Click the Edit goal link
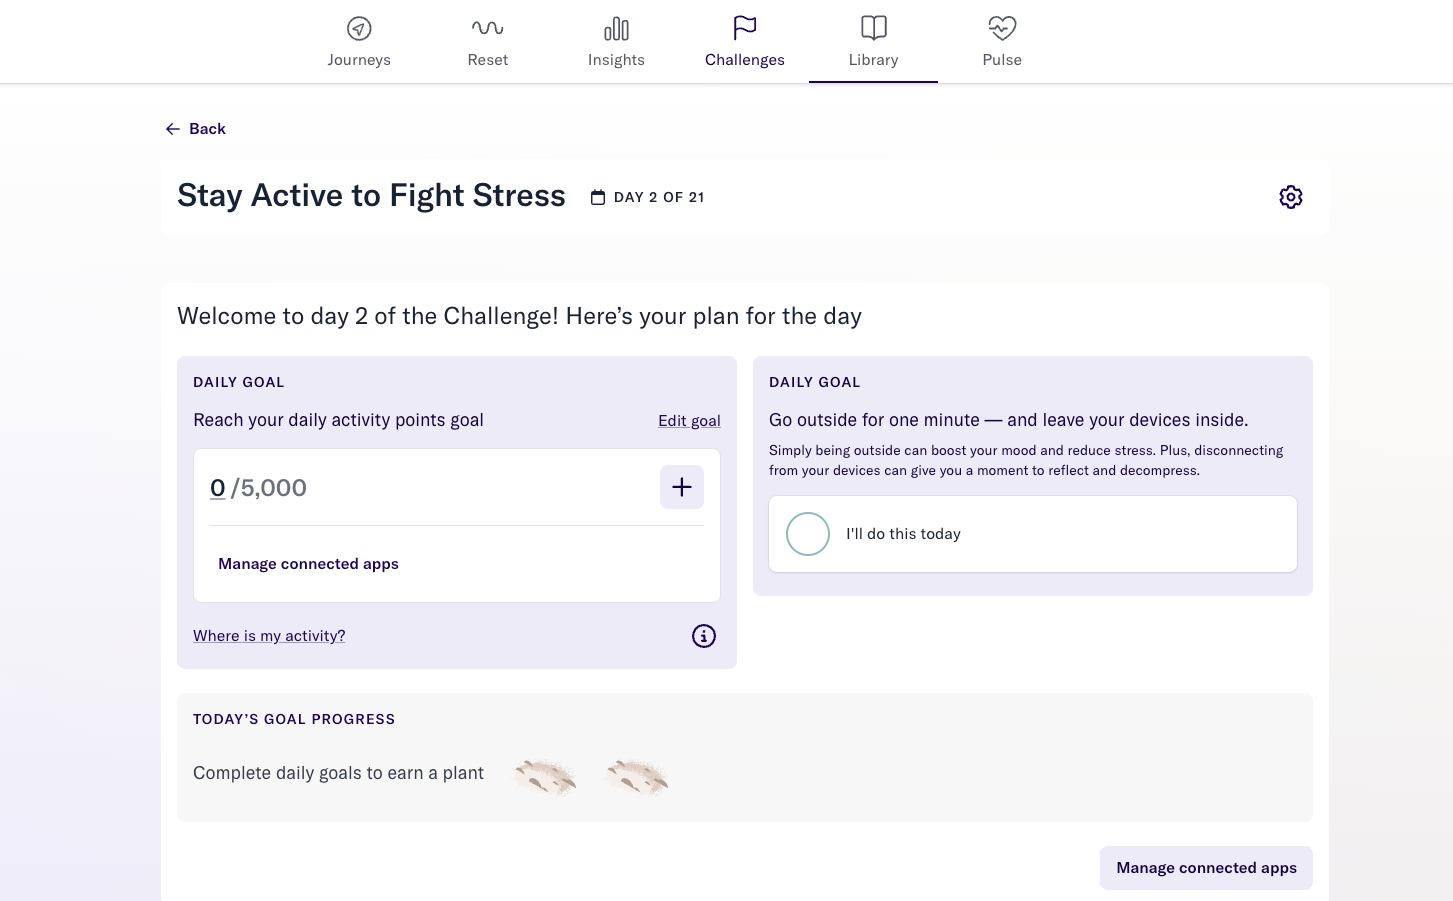This screenshot has width=1453, height=901. (x=689, y=421)
